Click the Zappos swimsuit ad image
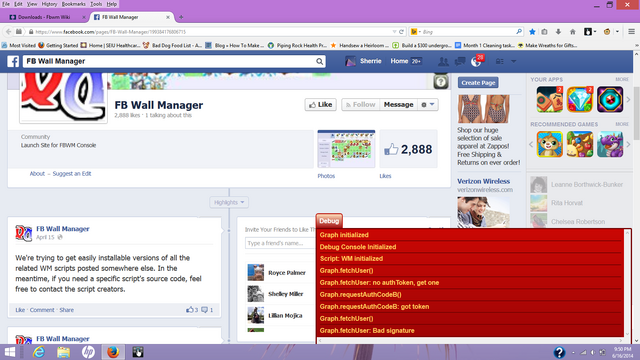640x360 pixels. [x=483, y=109]
